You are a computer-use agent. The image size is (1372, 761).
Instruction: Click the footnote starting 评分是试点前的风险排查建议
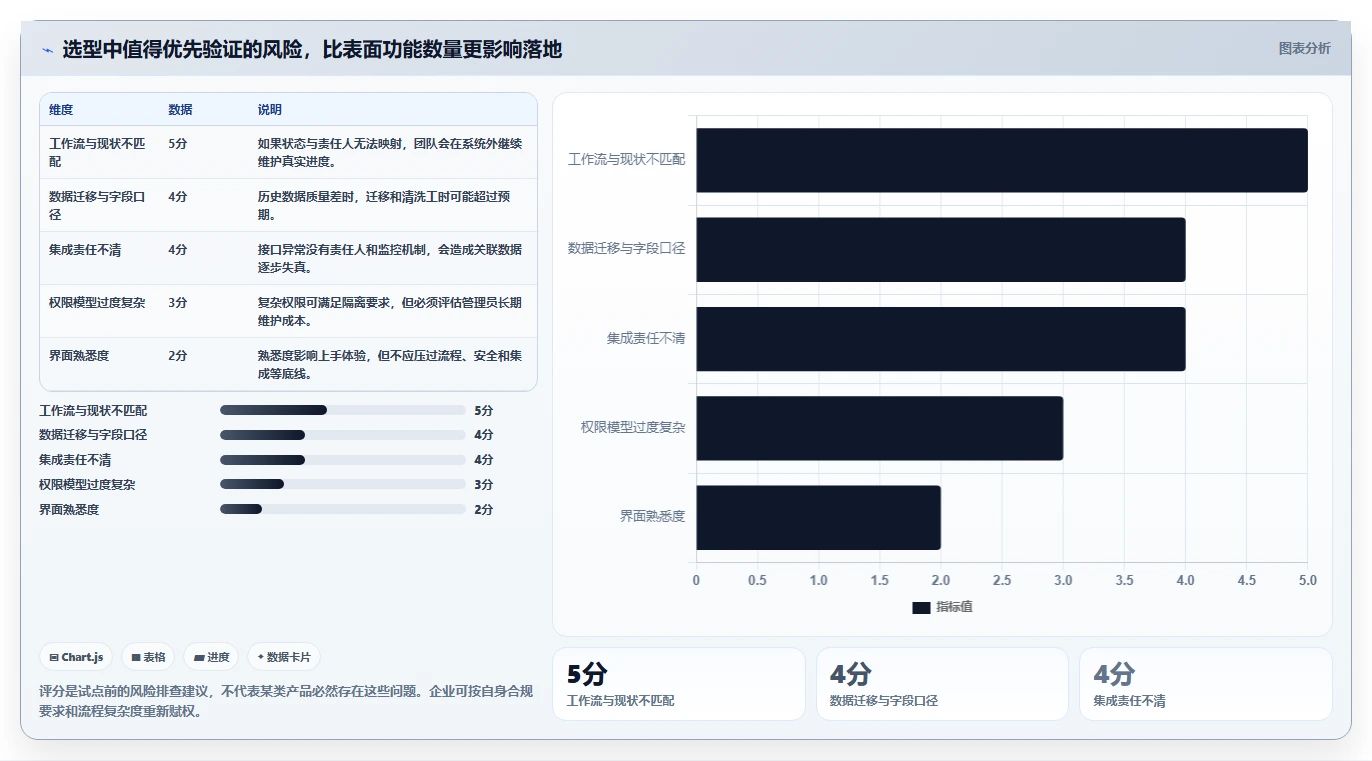pos(286,701)
